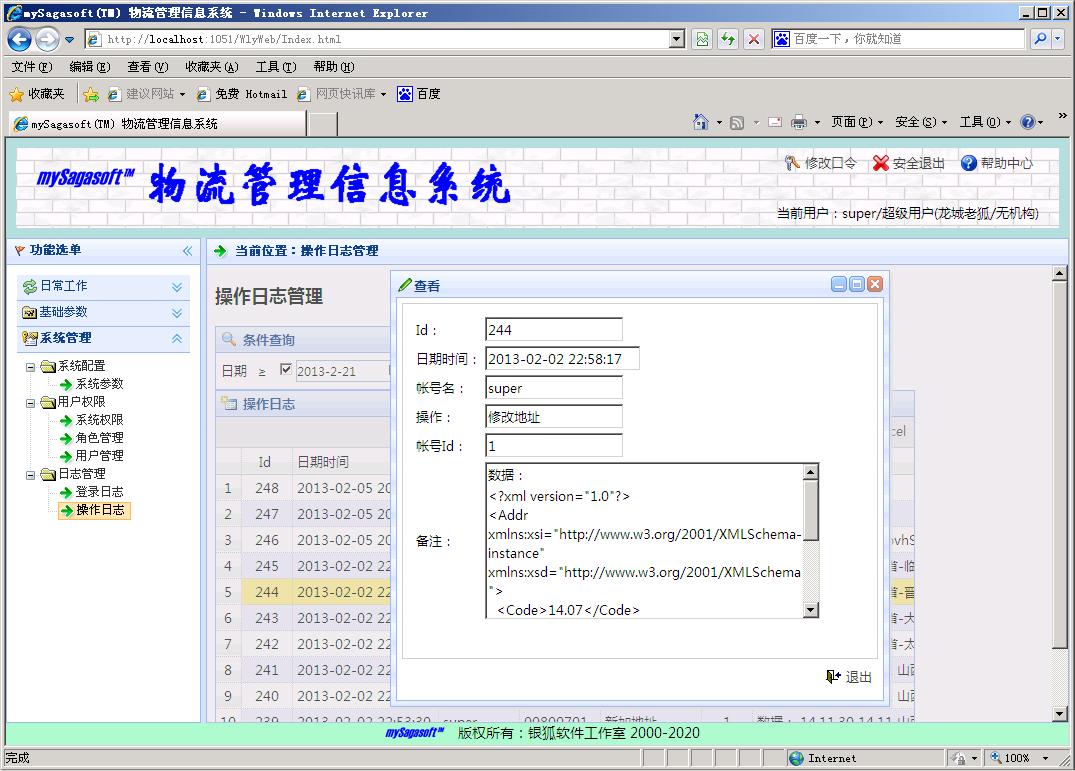This screenshot has width=1075, height=771.
Task: Open the 文件(F) menu
Action: click(32, 66)
